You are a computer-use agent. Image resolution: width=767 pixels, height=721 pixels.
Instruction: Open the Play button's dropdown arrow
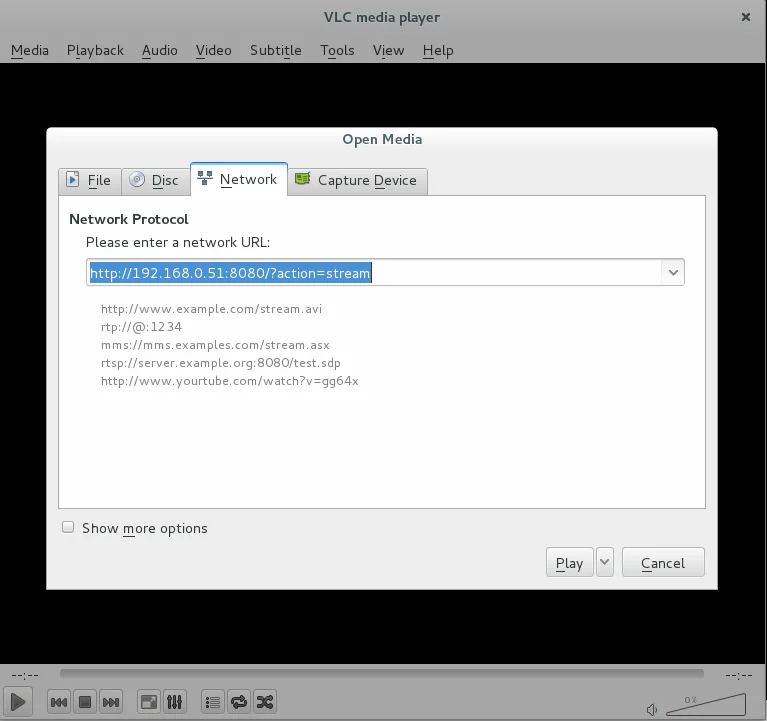click(605, 562)
